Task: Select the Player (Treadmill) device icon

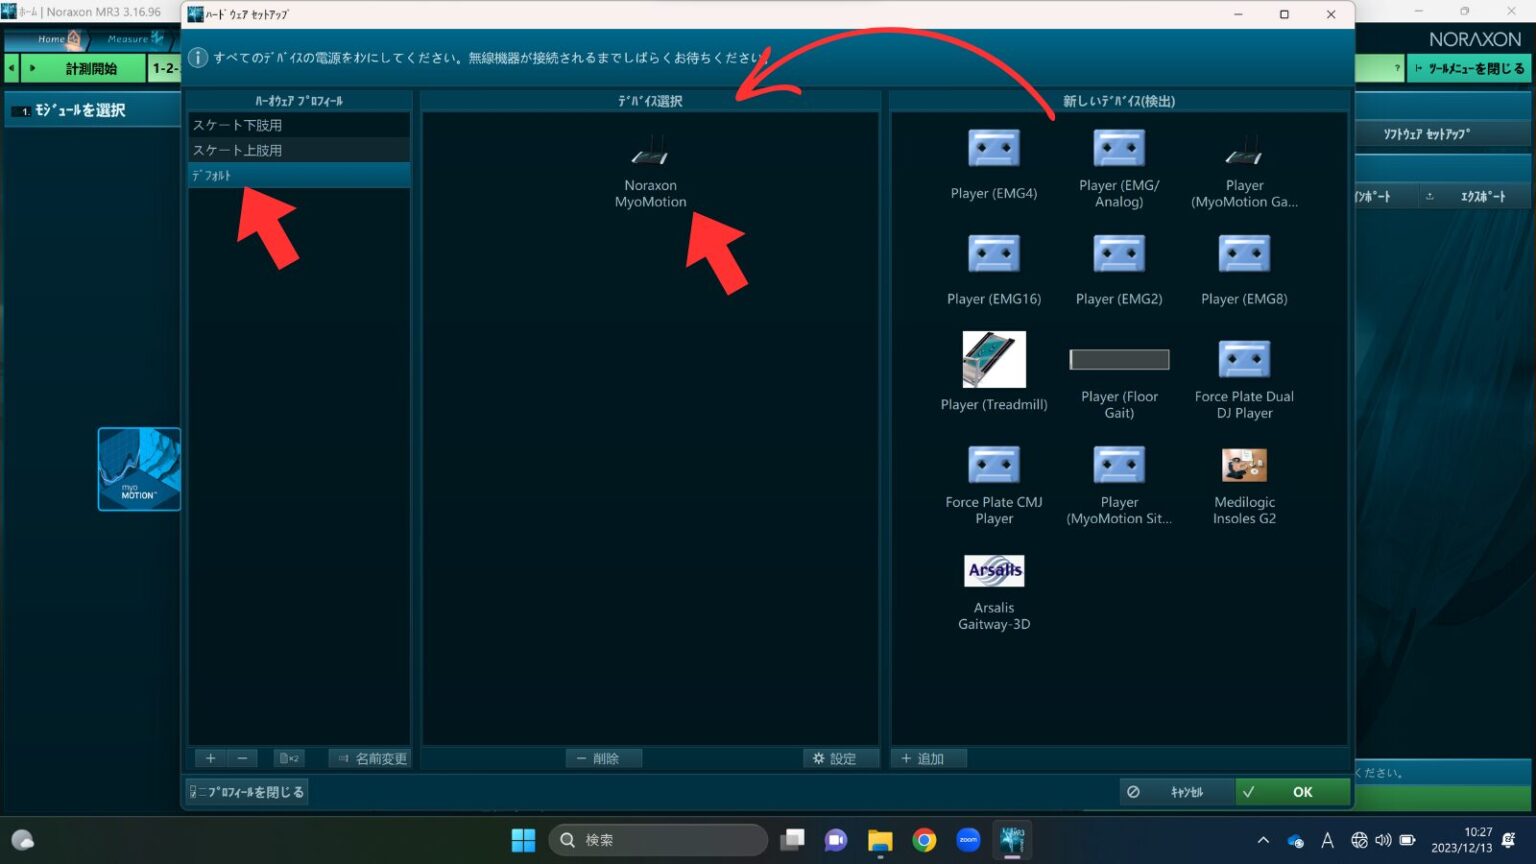Action: (994, 359)
